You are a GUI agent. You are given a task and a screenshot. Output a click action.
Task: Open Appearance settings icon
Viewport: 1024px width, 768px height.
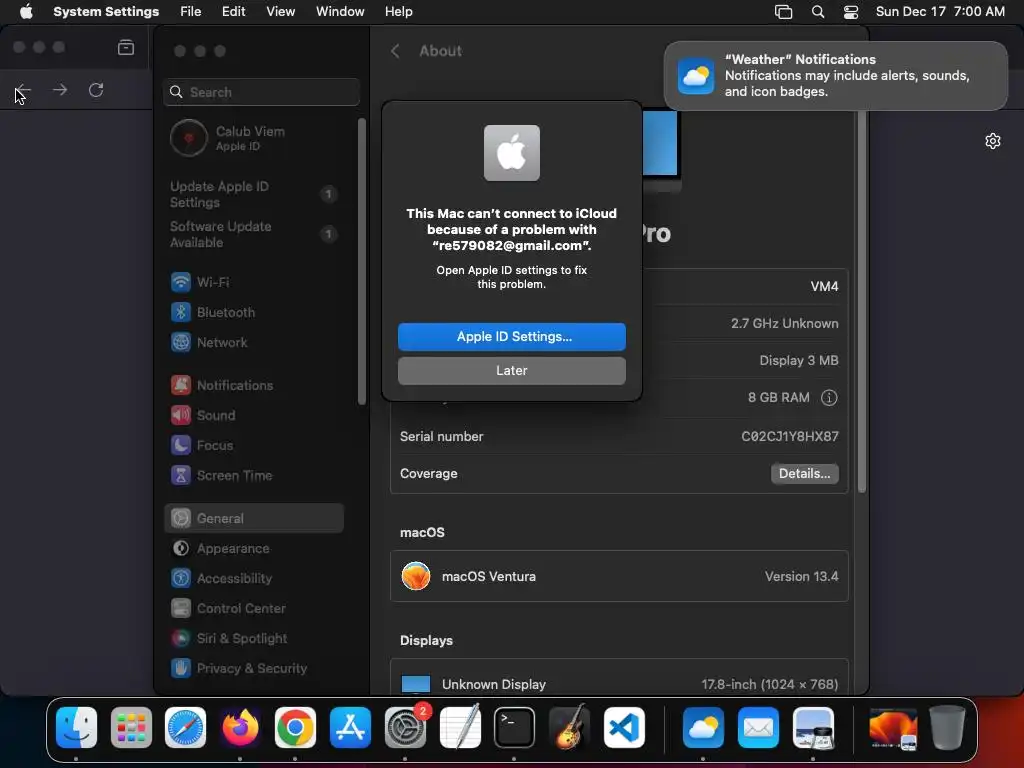pos(181,549)
